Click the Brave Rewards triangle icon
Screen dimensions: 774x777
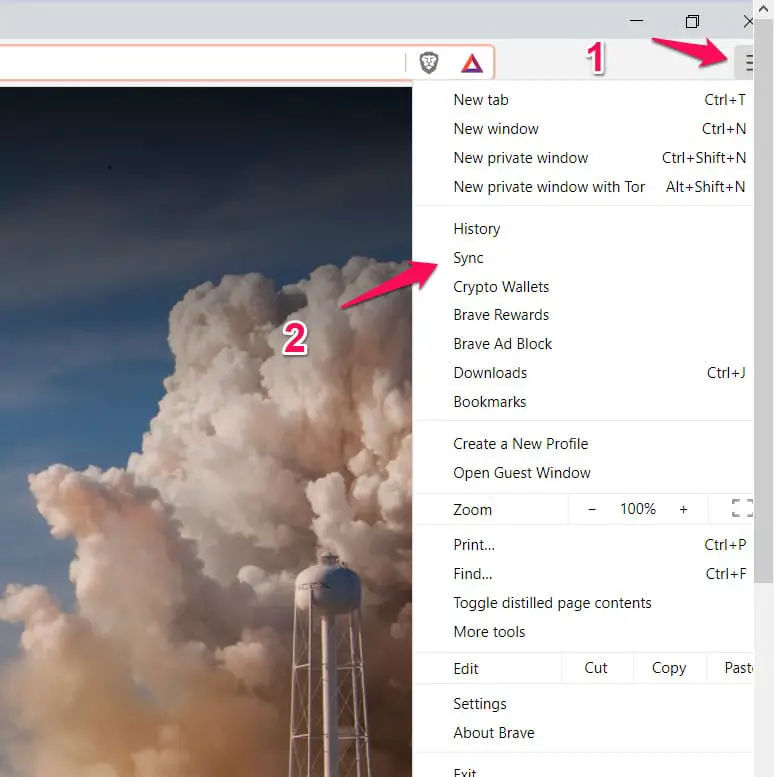coord(471,63)
